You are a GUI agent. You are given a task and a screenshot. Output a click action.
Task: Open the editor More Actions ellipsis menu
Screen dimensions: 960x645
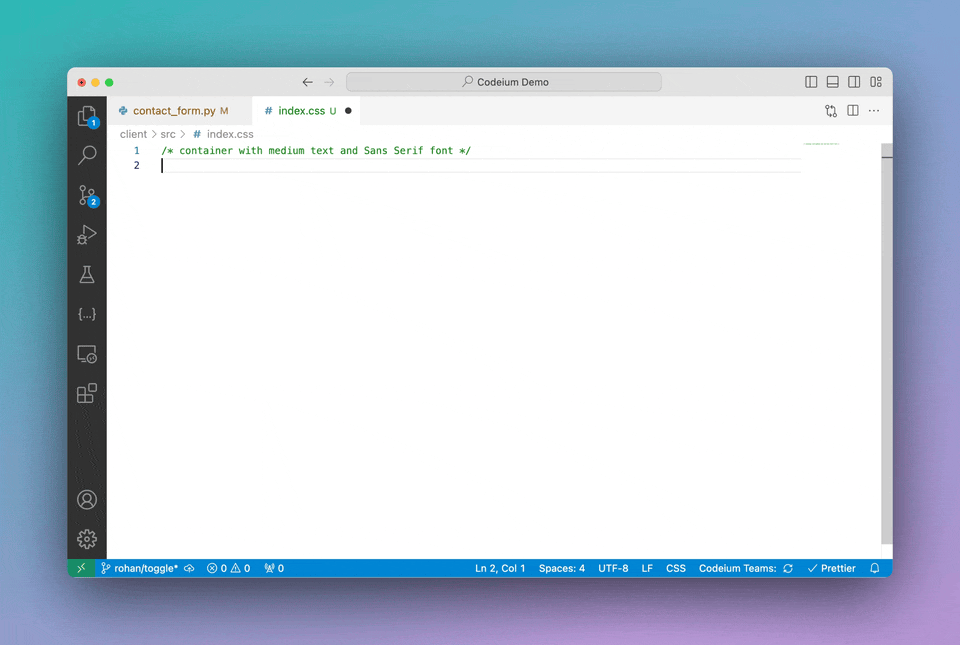tap(874, 111)
